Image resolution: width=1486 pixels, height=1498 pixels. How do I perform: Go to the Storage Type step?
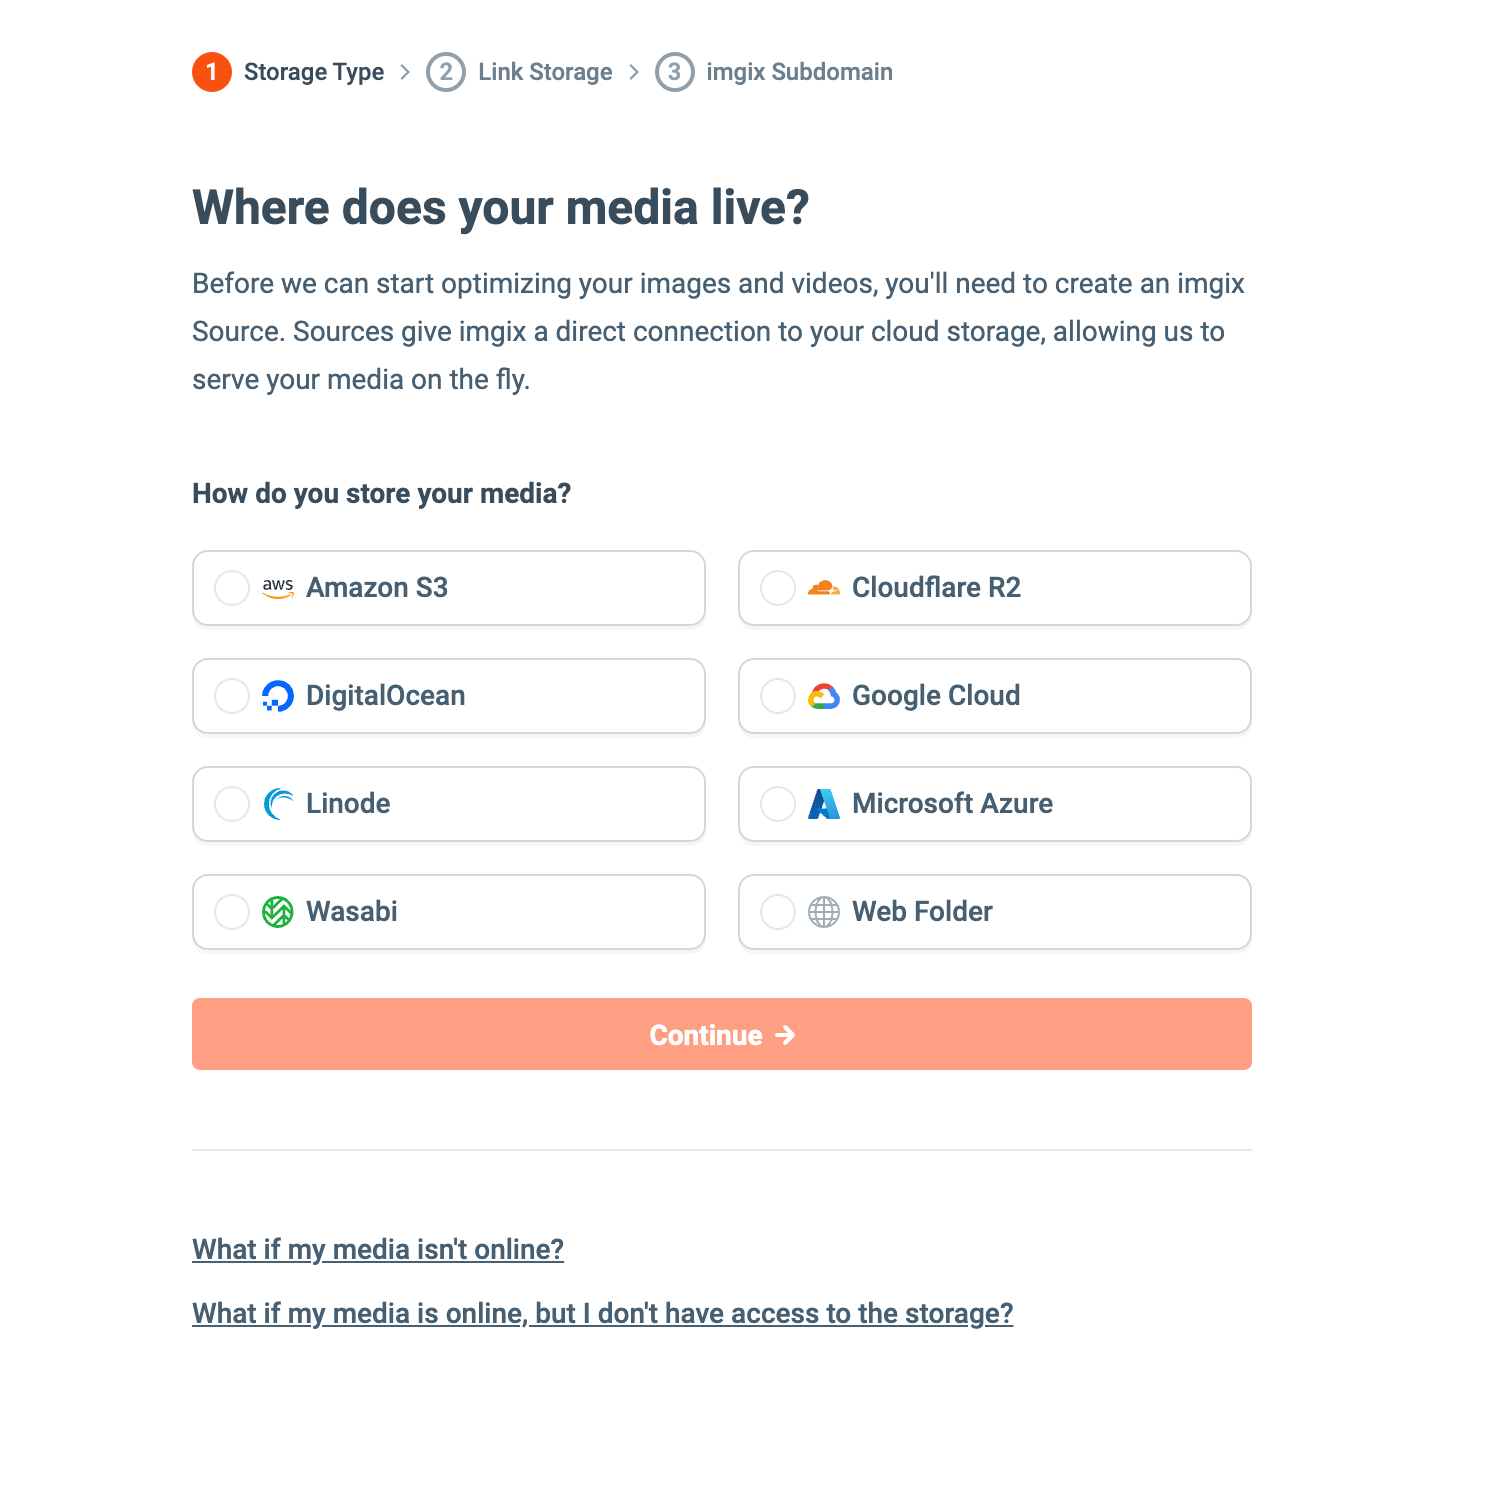click(x=288, y=72)
